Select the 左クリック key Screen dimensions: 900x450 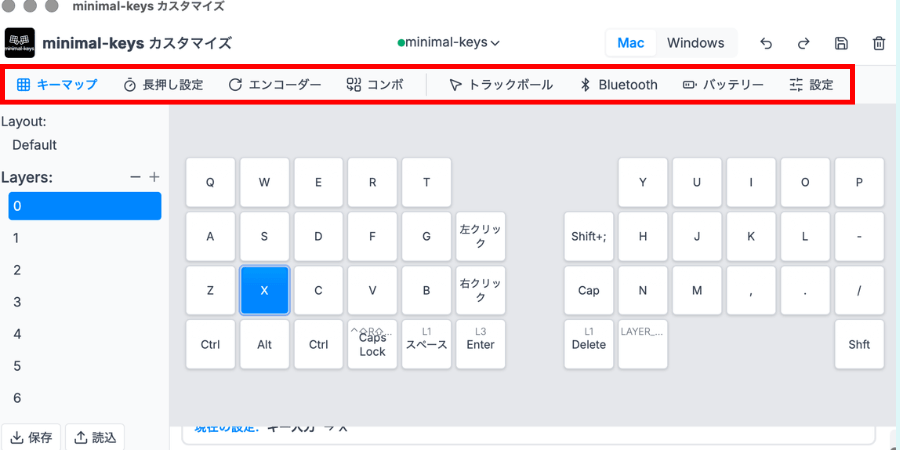click(480, 236)
